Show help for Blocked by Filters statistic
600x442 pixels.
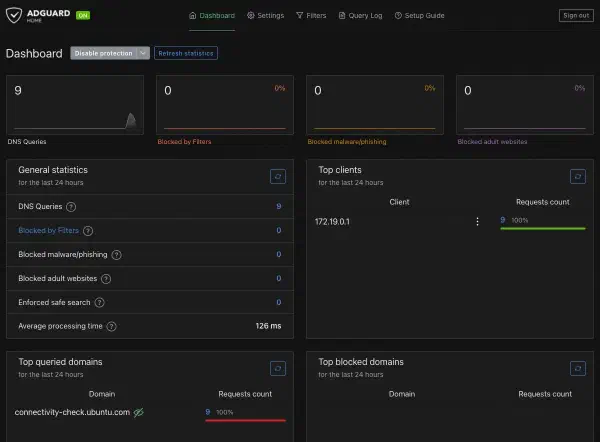pos(88,231)
